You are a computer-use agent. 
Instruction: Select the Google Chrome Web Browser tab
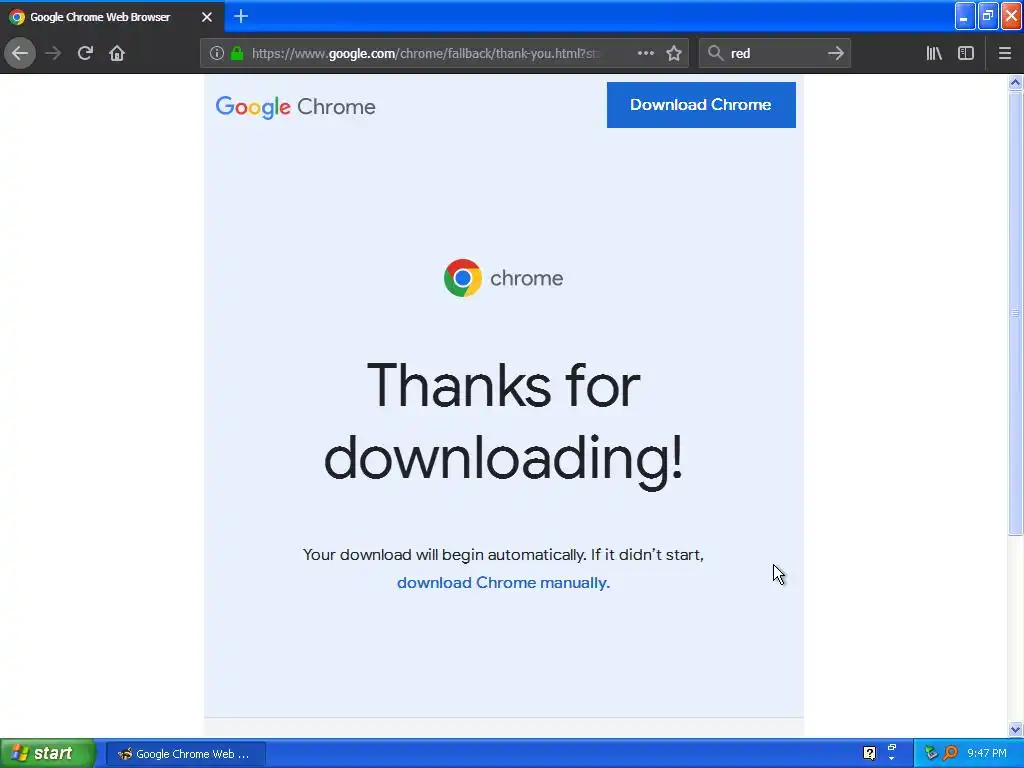click(x=112, y=17)
